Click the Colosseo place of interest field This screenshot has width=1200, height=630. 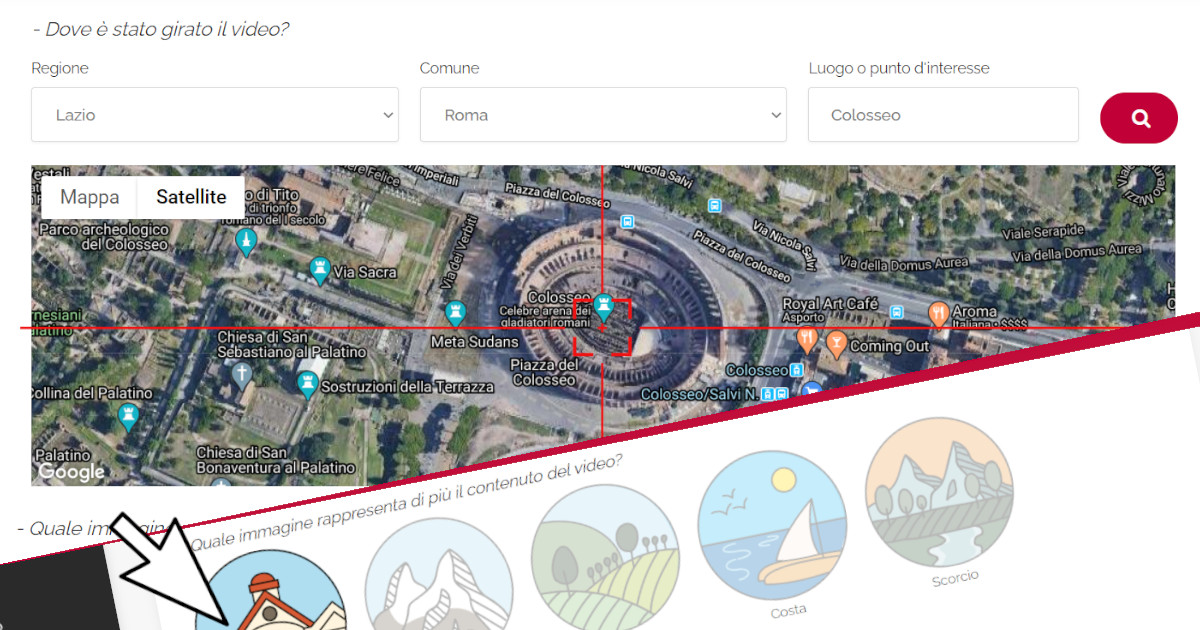tap(943, 115)
